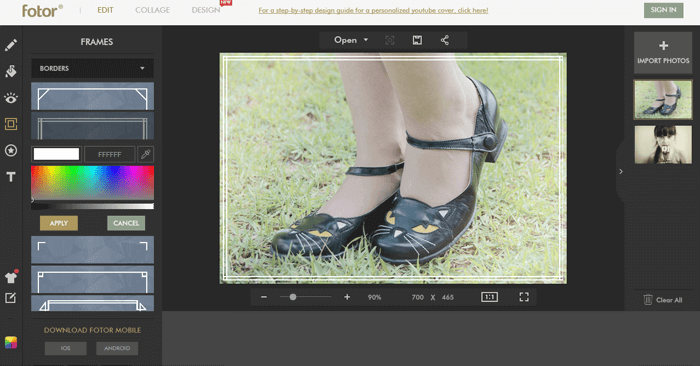Adjust the grayscale brightness bar
The width and height of the screenshot is (700, 366).
(92, 206)
